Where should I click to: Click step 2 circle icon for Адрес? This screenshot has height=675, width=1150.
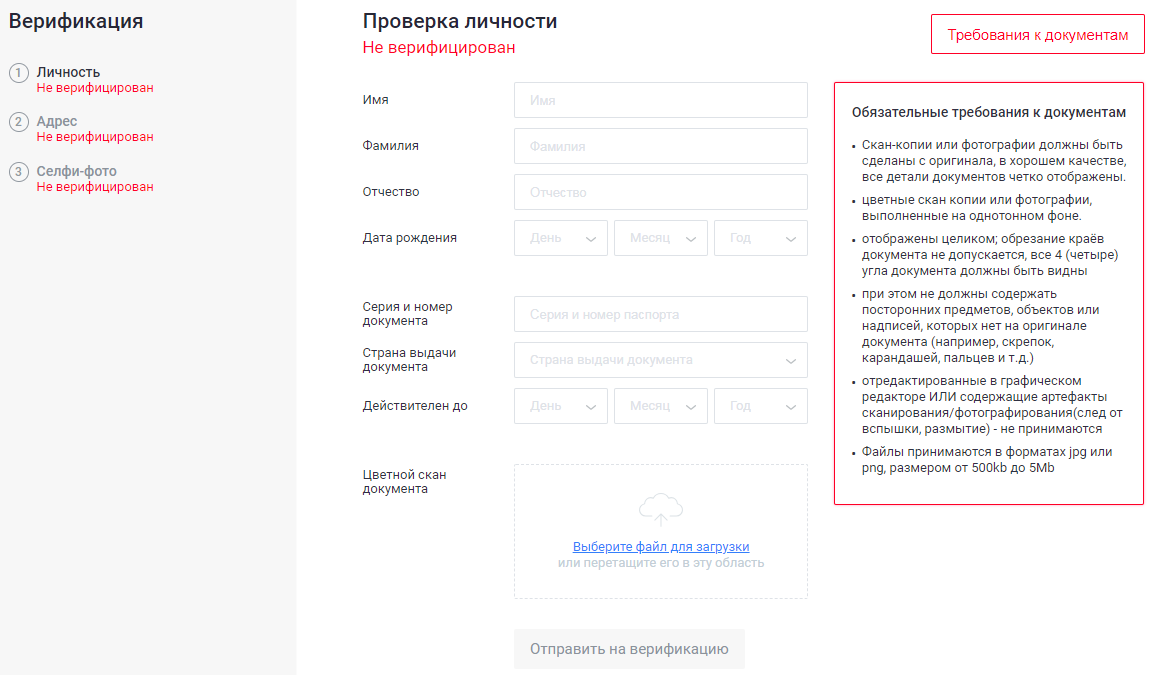19,122
